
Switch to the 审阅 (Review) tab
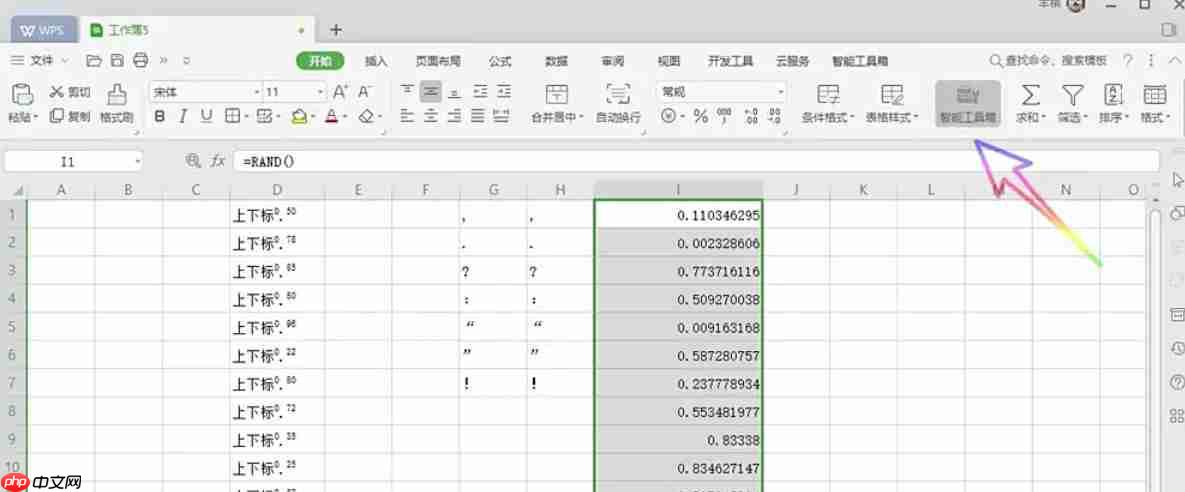(613, 61)
